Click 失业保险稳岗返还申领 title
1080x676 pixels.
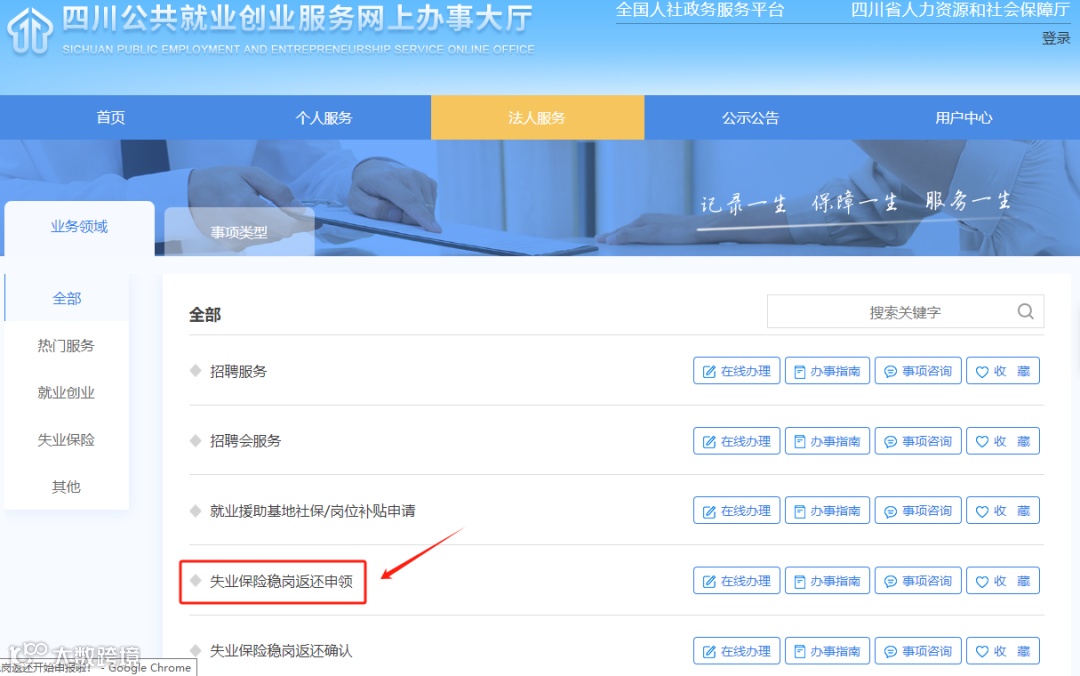coord(281,582)
